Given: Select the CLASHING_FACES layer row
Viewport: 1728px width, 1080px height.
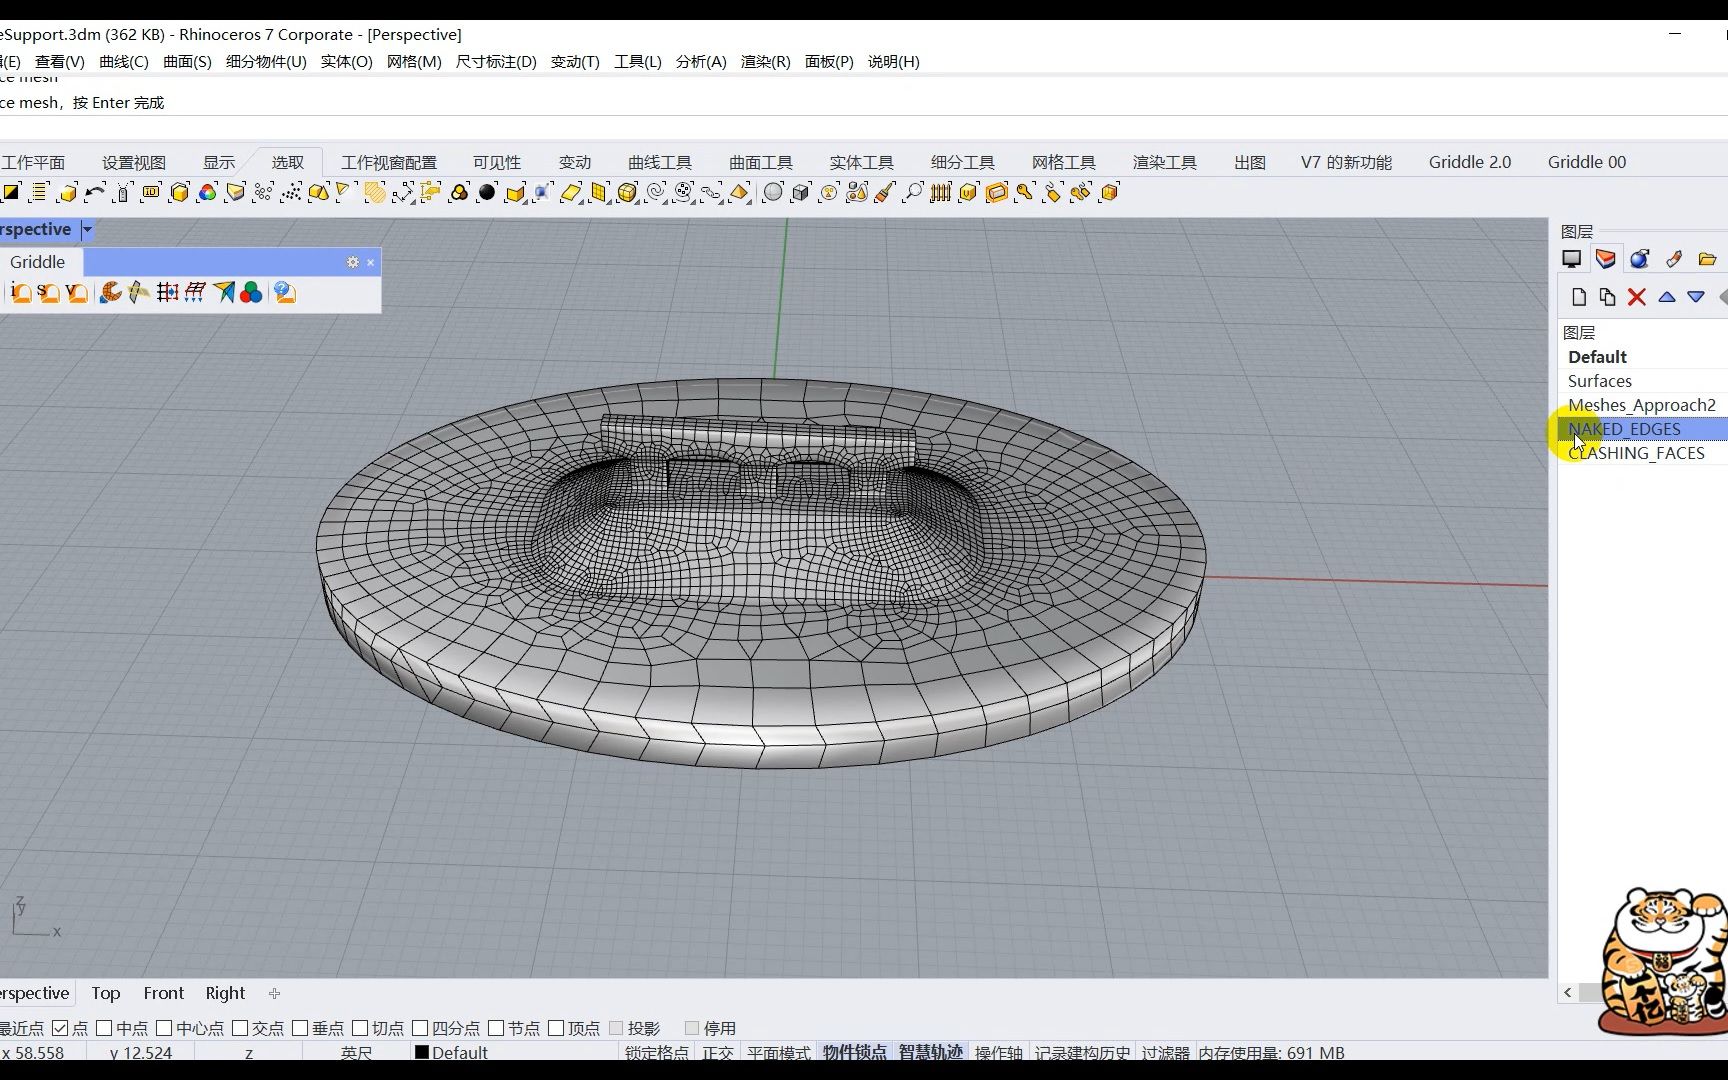Looking at the screenshot, I should [1643, 453].
